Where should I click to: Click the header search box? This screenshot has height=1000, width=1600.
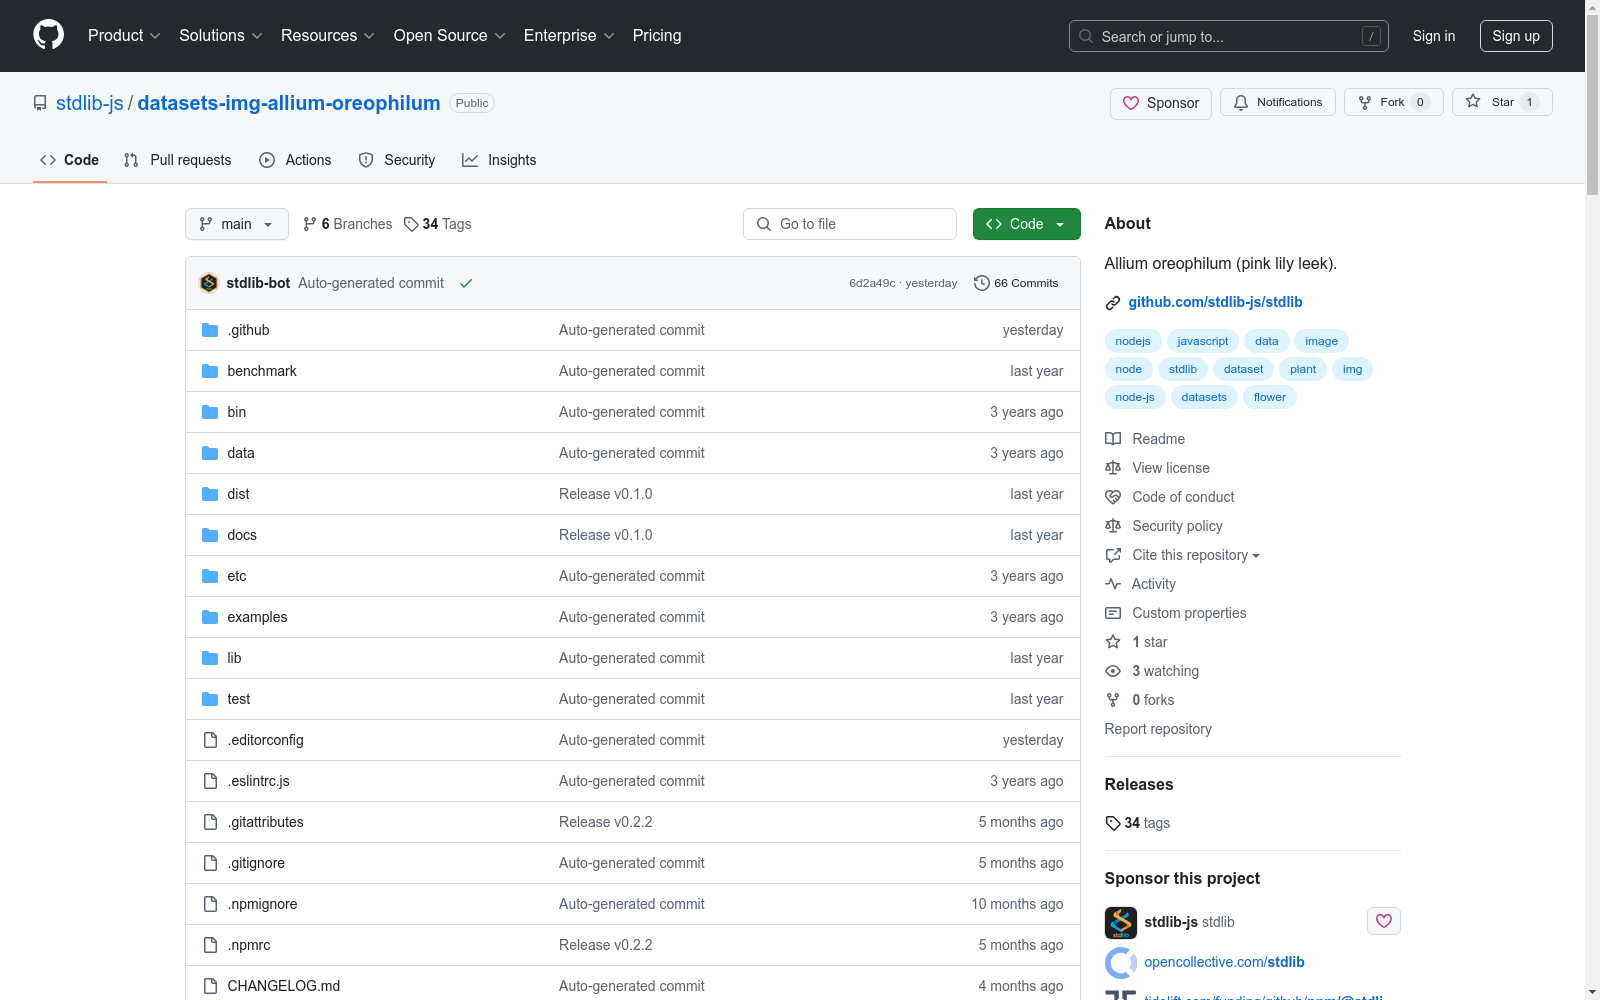[1229, 36]
